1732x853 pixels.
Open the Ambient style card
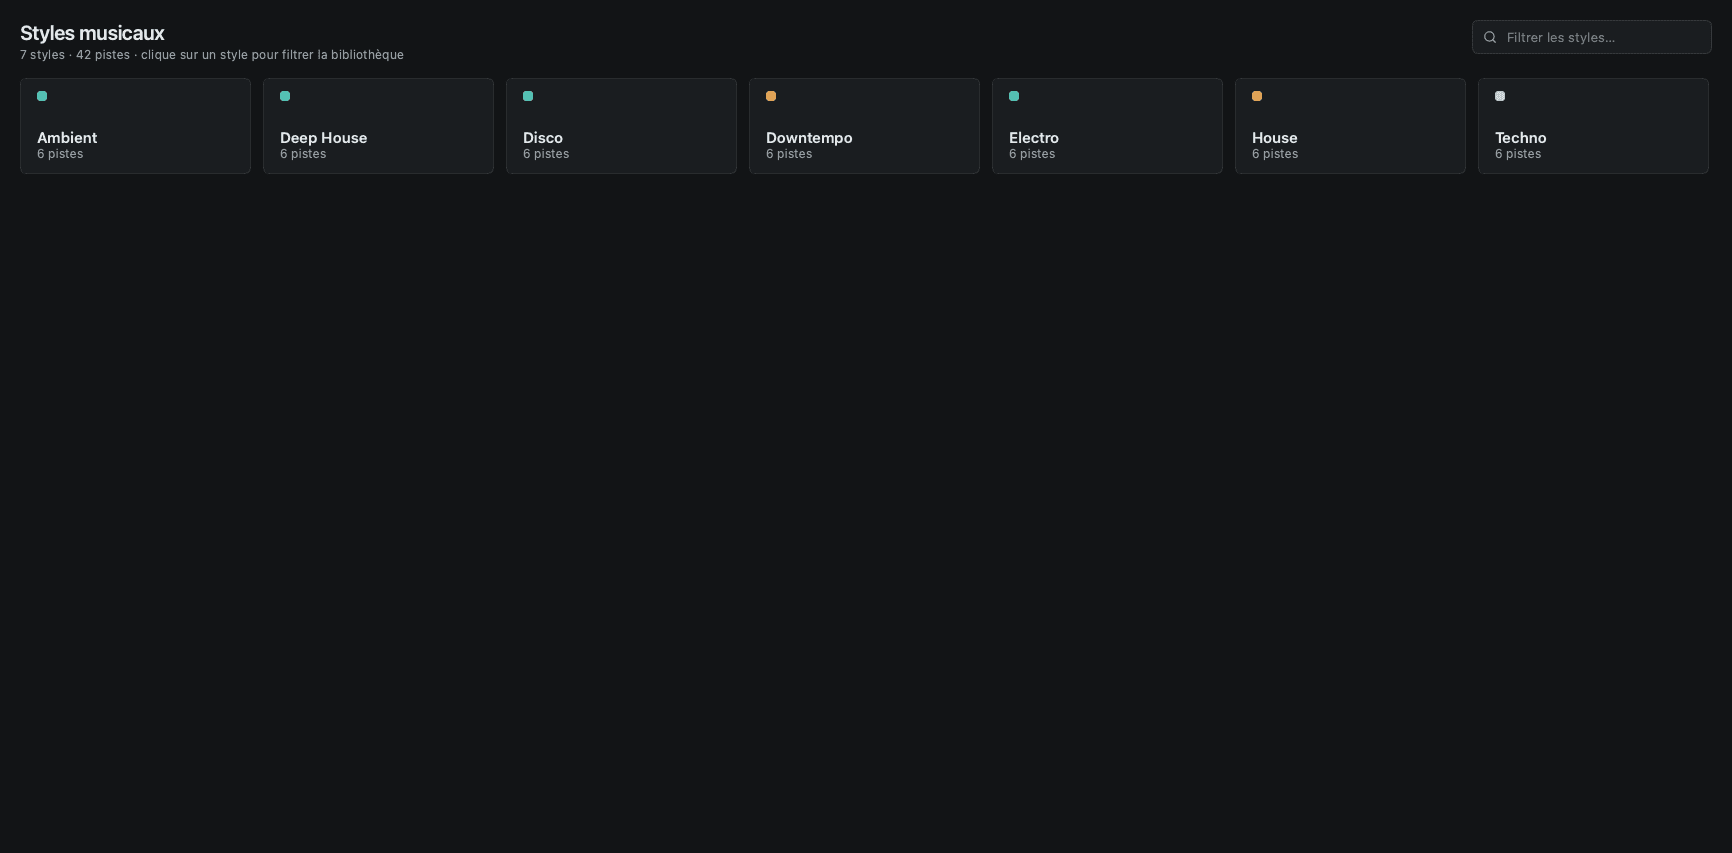[135, 126]
